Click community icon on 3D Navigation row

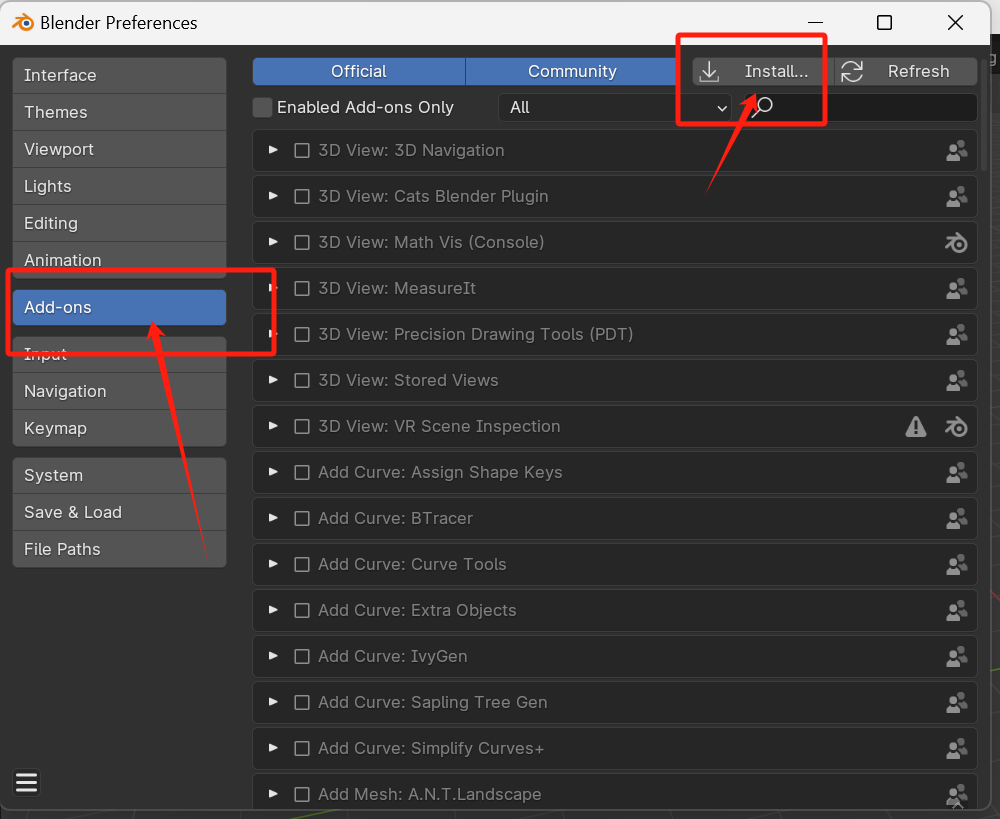coord(956,151)
